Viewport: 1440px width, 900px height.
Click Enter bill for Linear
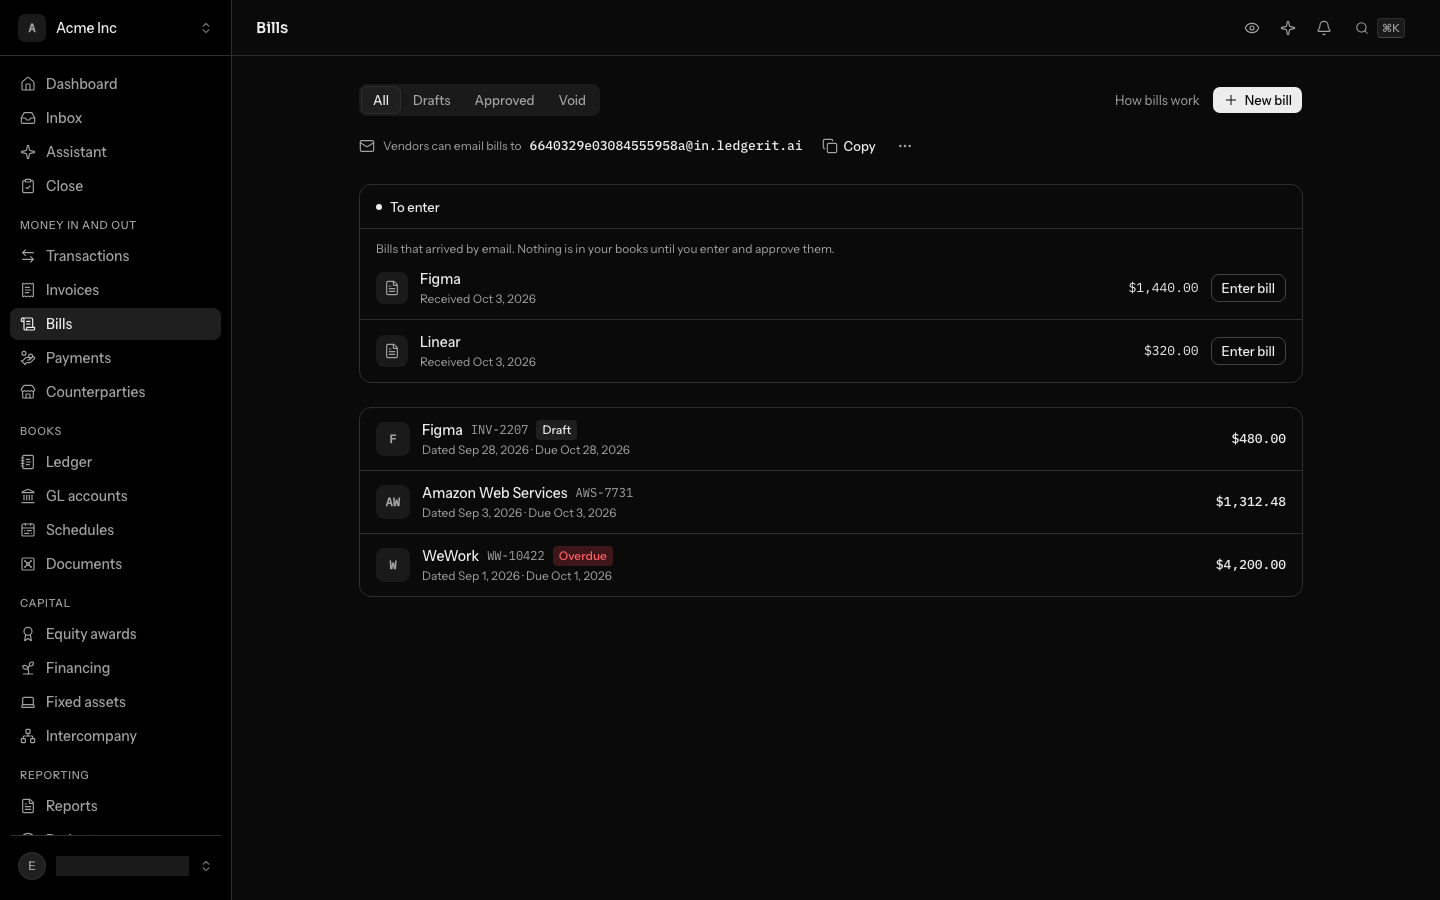[x=1248, y=351]
